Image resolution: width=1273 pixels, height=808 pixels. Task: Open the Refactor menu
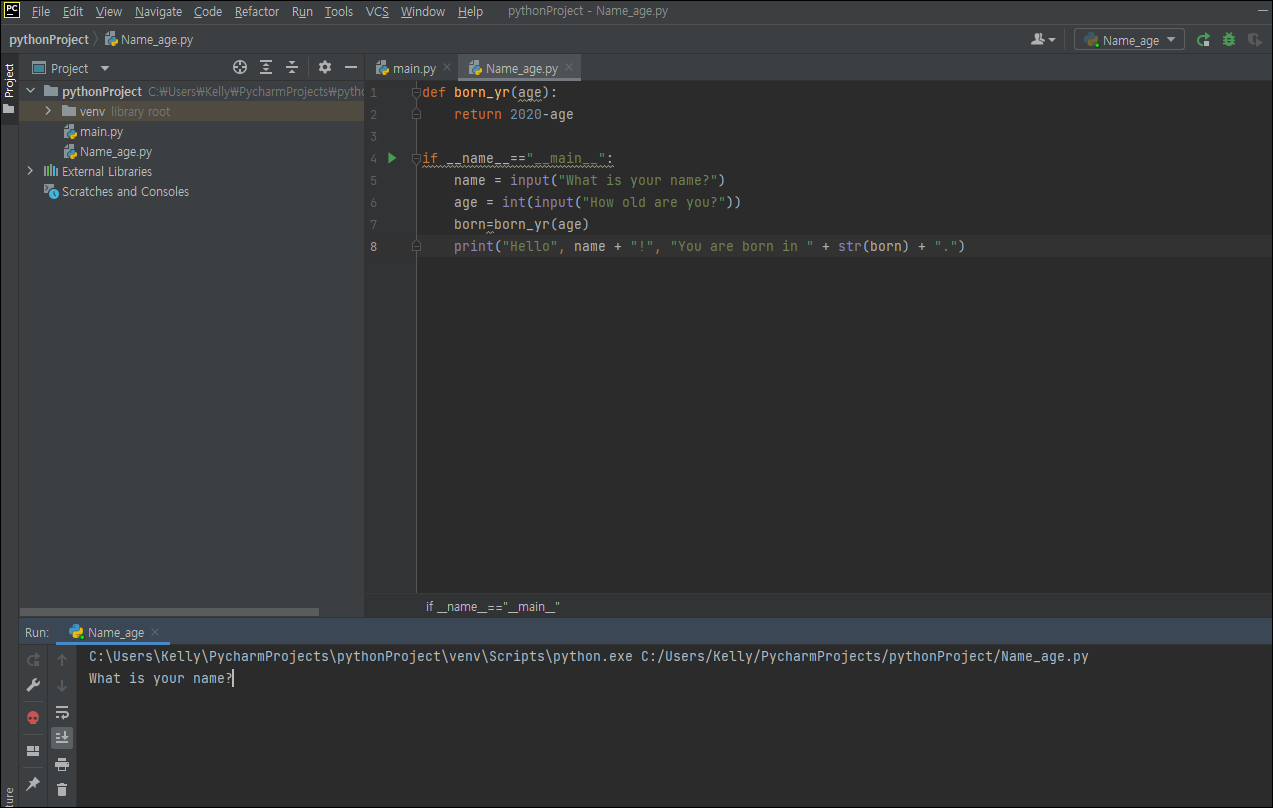coord(257,12)
